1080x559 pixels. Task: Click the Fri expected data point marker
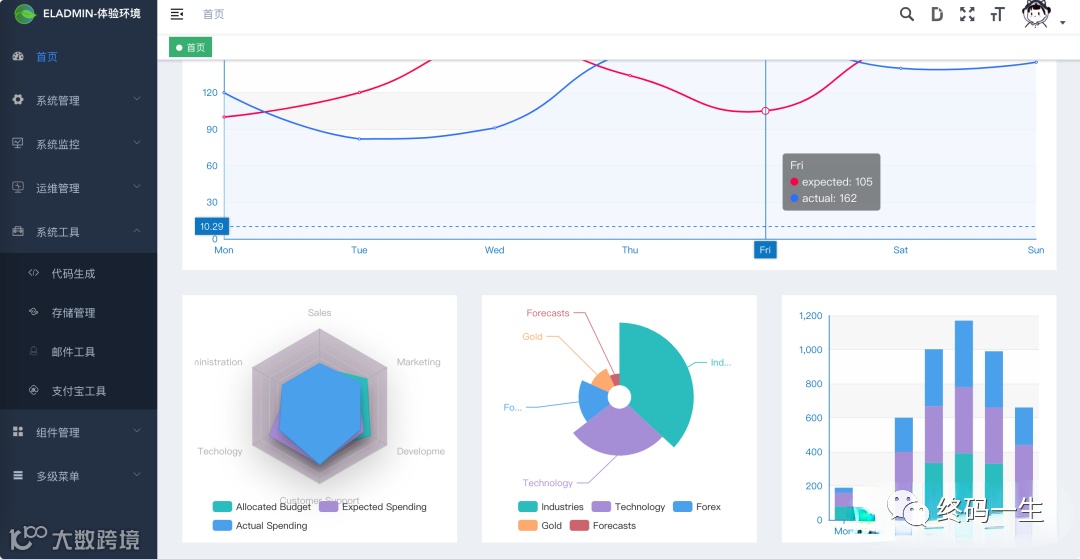765,111
